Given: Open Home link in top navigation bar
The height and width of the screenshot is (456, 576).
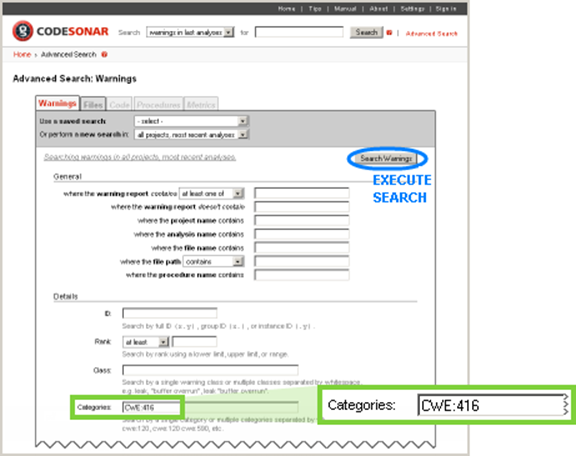Looking at the screenshot, I should click(x=287, y=8).
